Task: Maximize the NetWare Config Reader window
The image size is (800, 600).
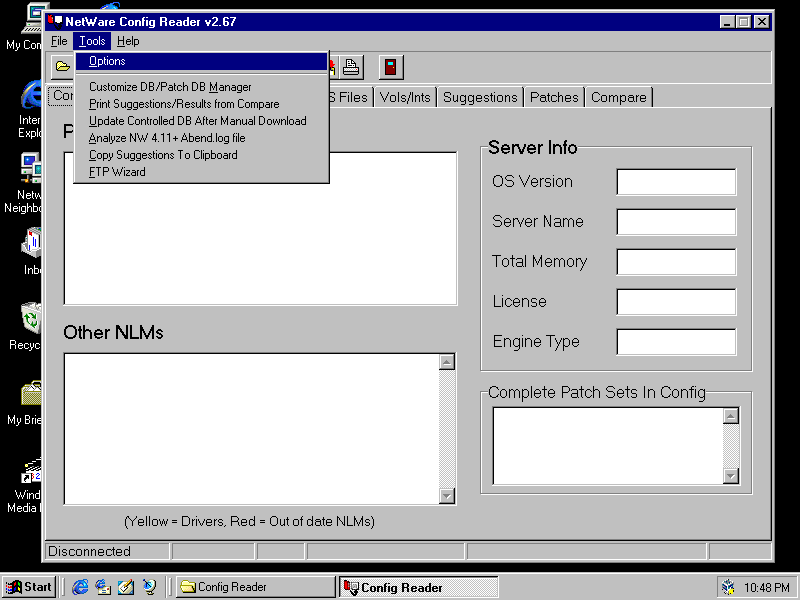Action: (x=743, y=21)
